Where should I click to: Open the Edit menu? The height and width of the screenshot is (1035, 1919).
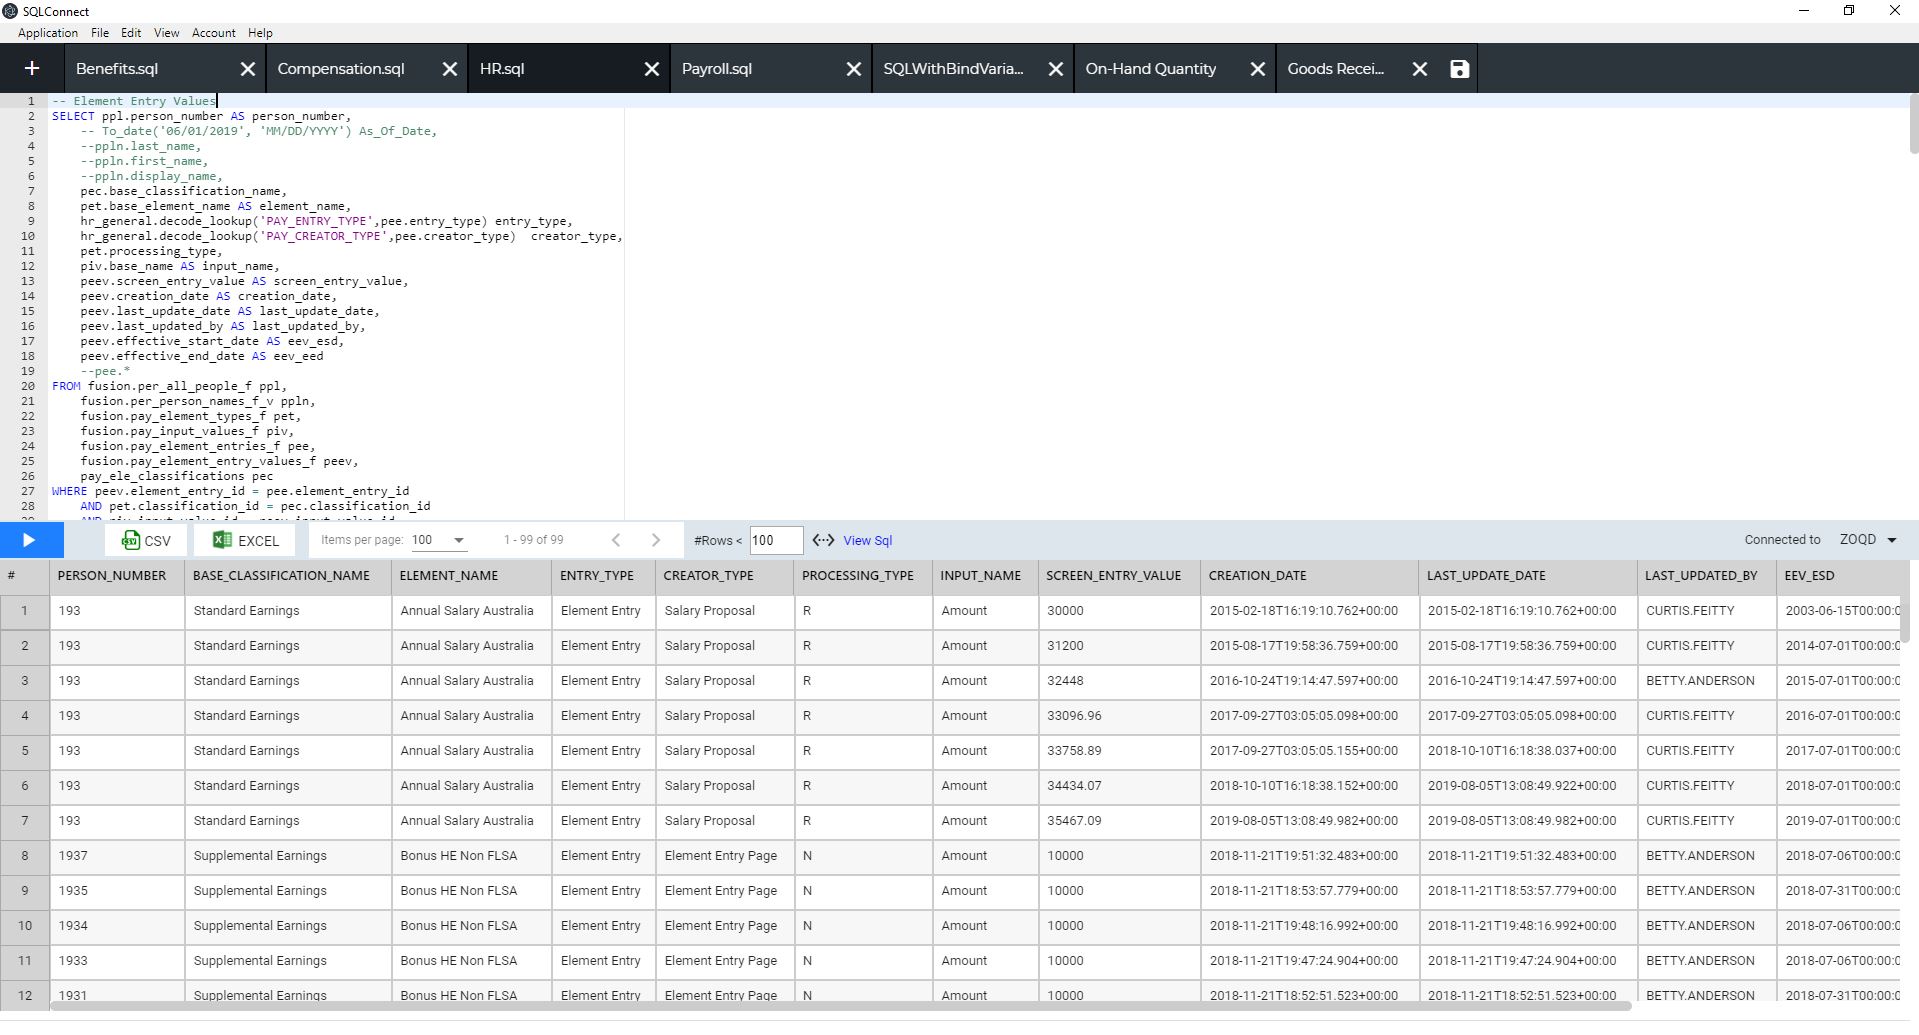coord(131,33)
